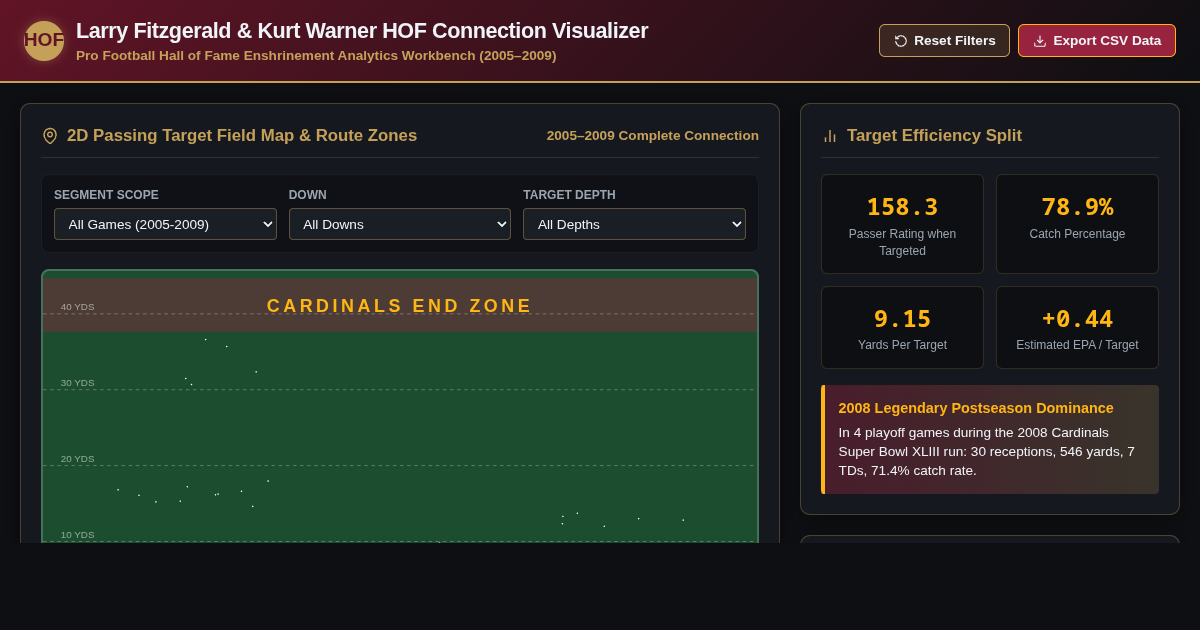Click the Analytics Workbench subtitle text
Screen dimensions: 1200x630
[316, 56]
